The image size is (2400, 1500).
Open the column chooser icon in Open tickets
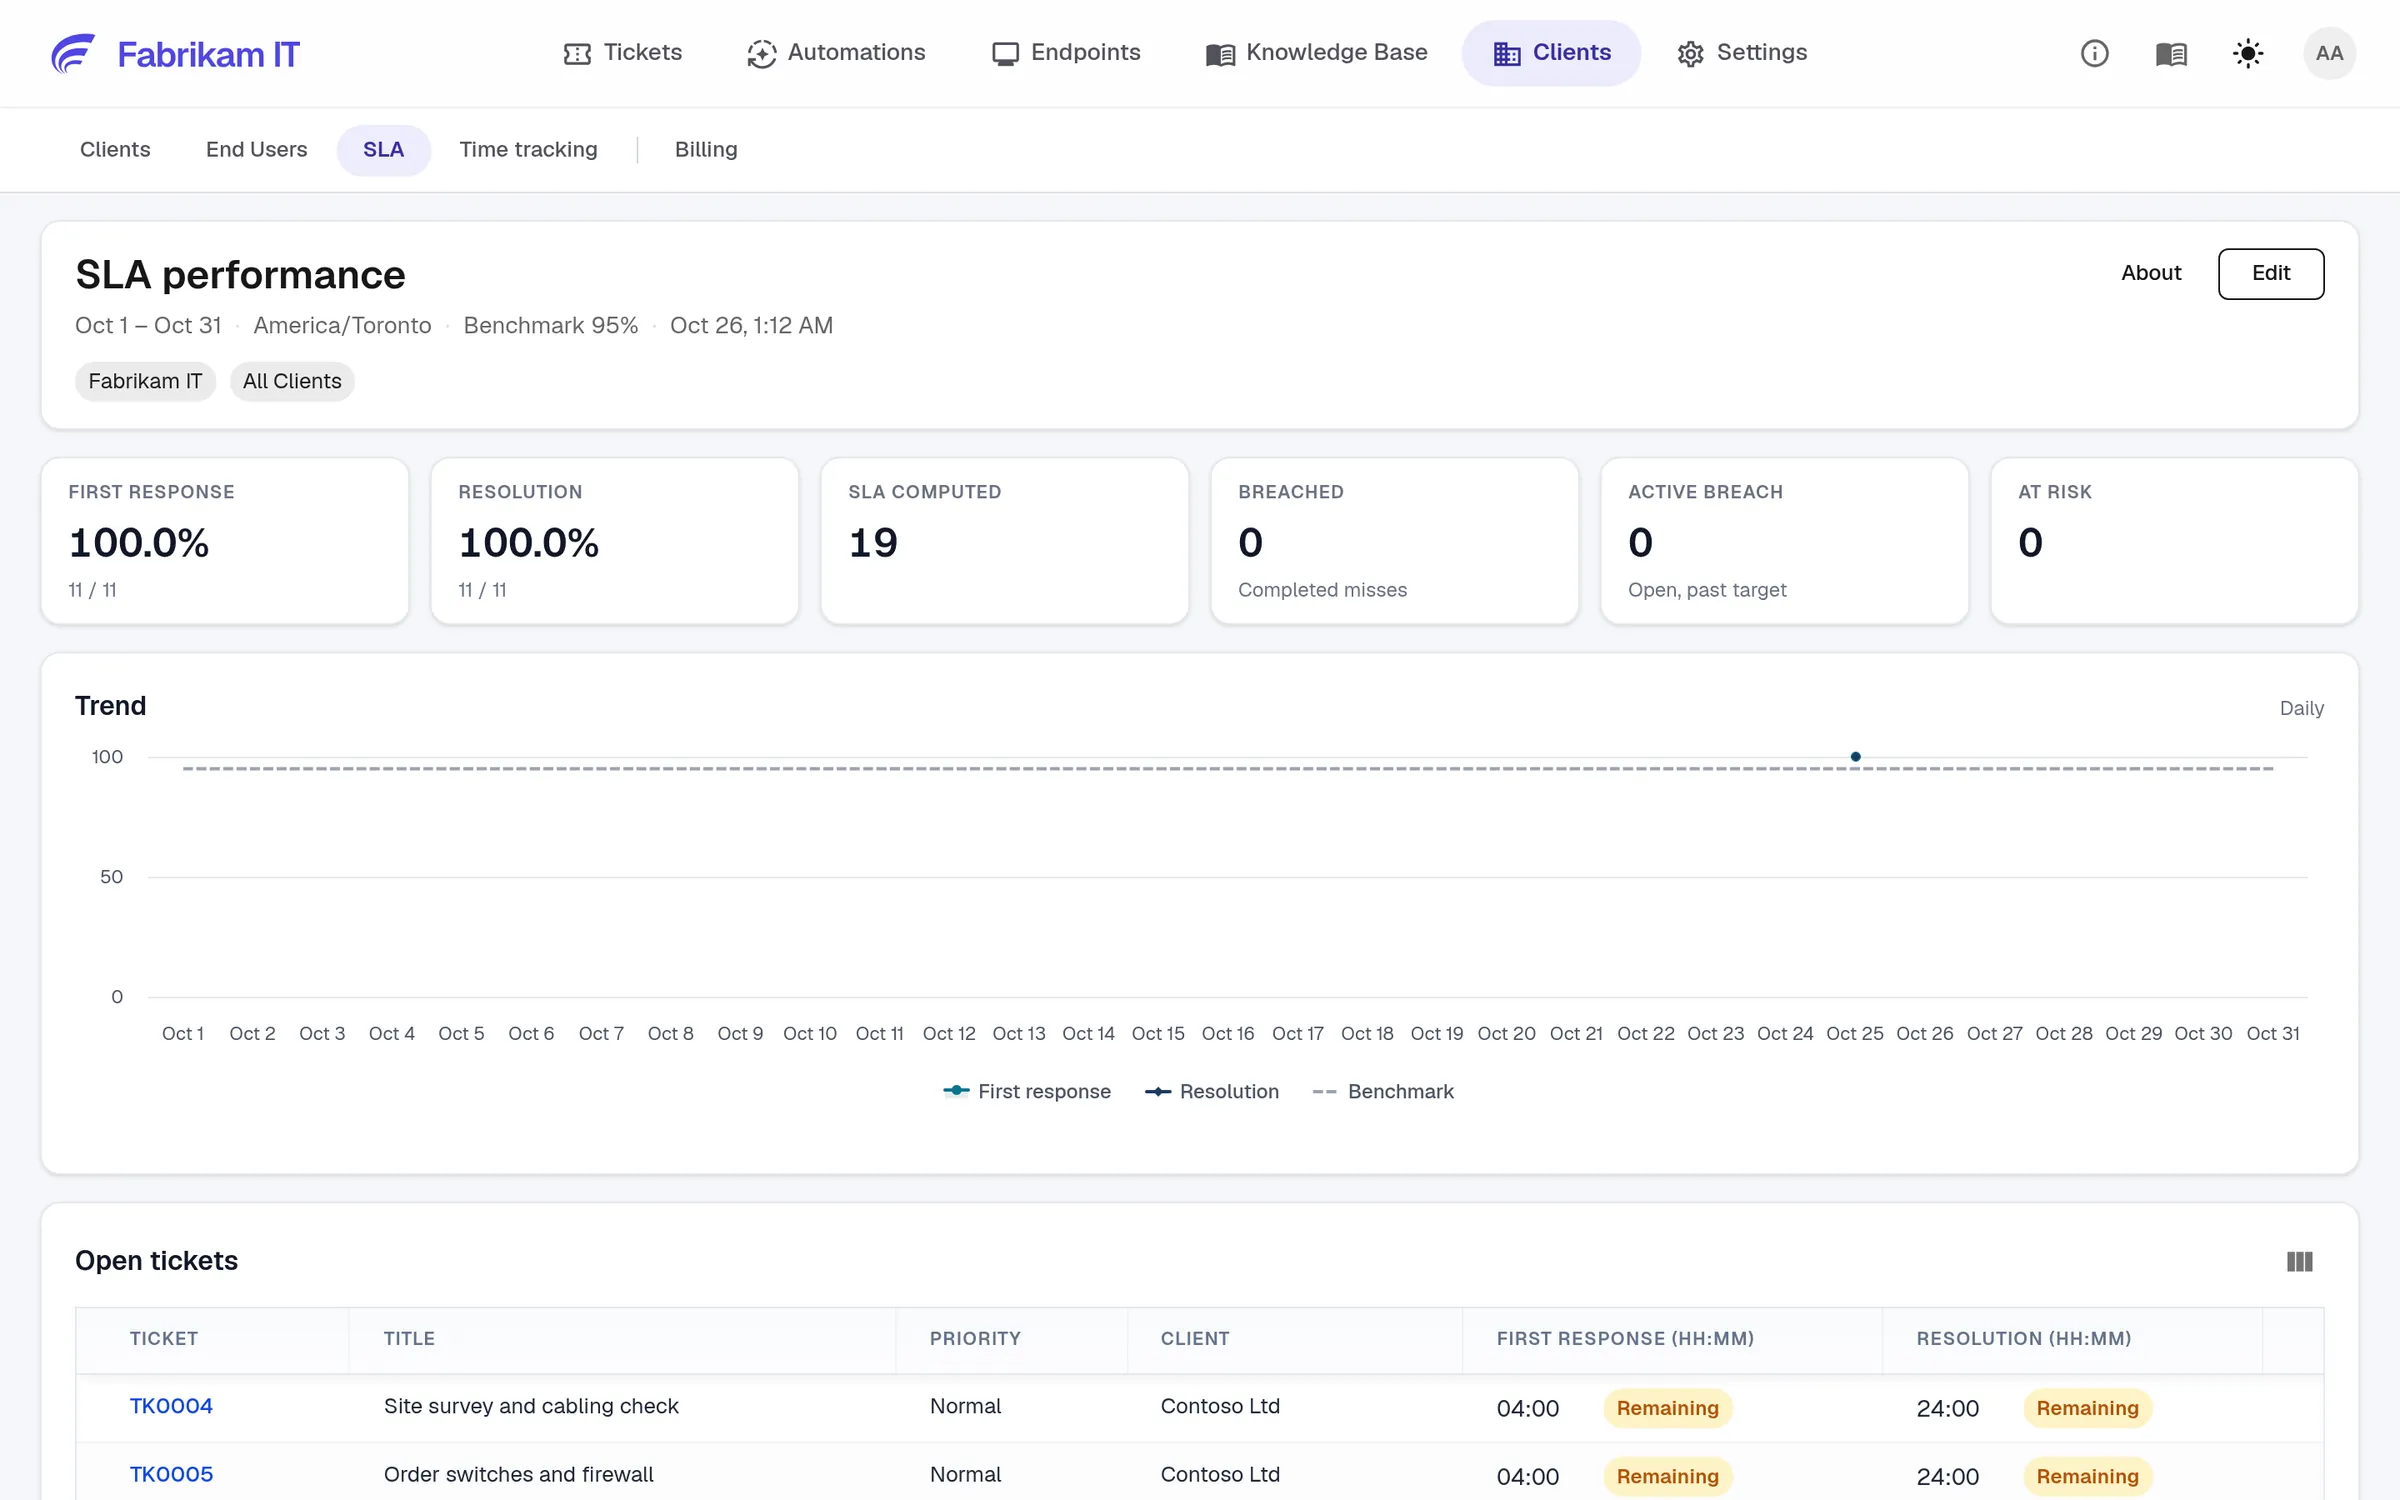click(x=2299, y=1262)
